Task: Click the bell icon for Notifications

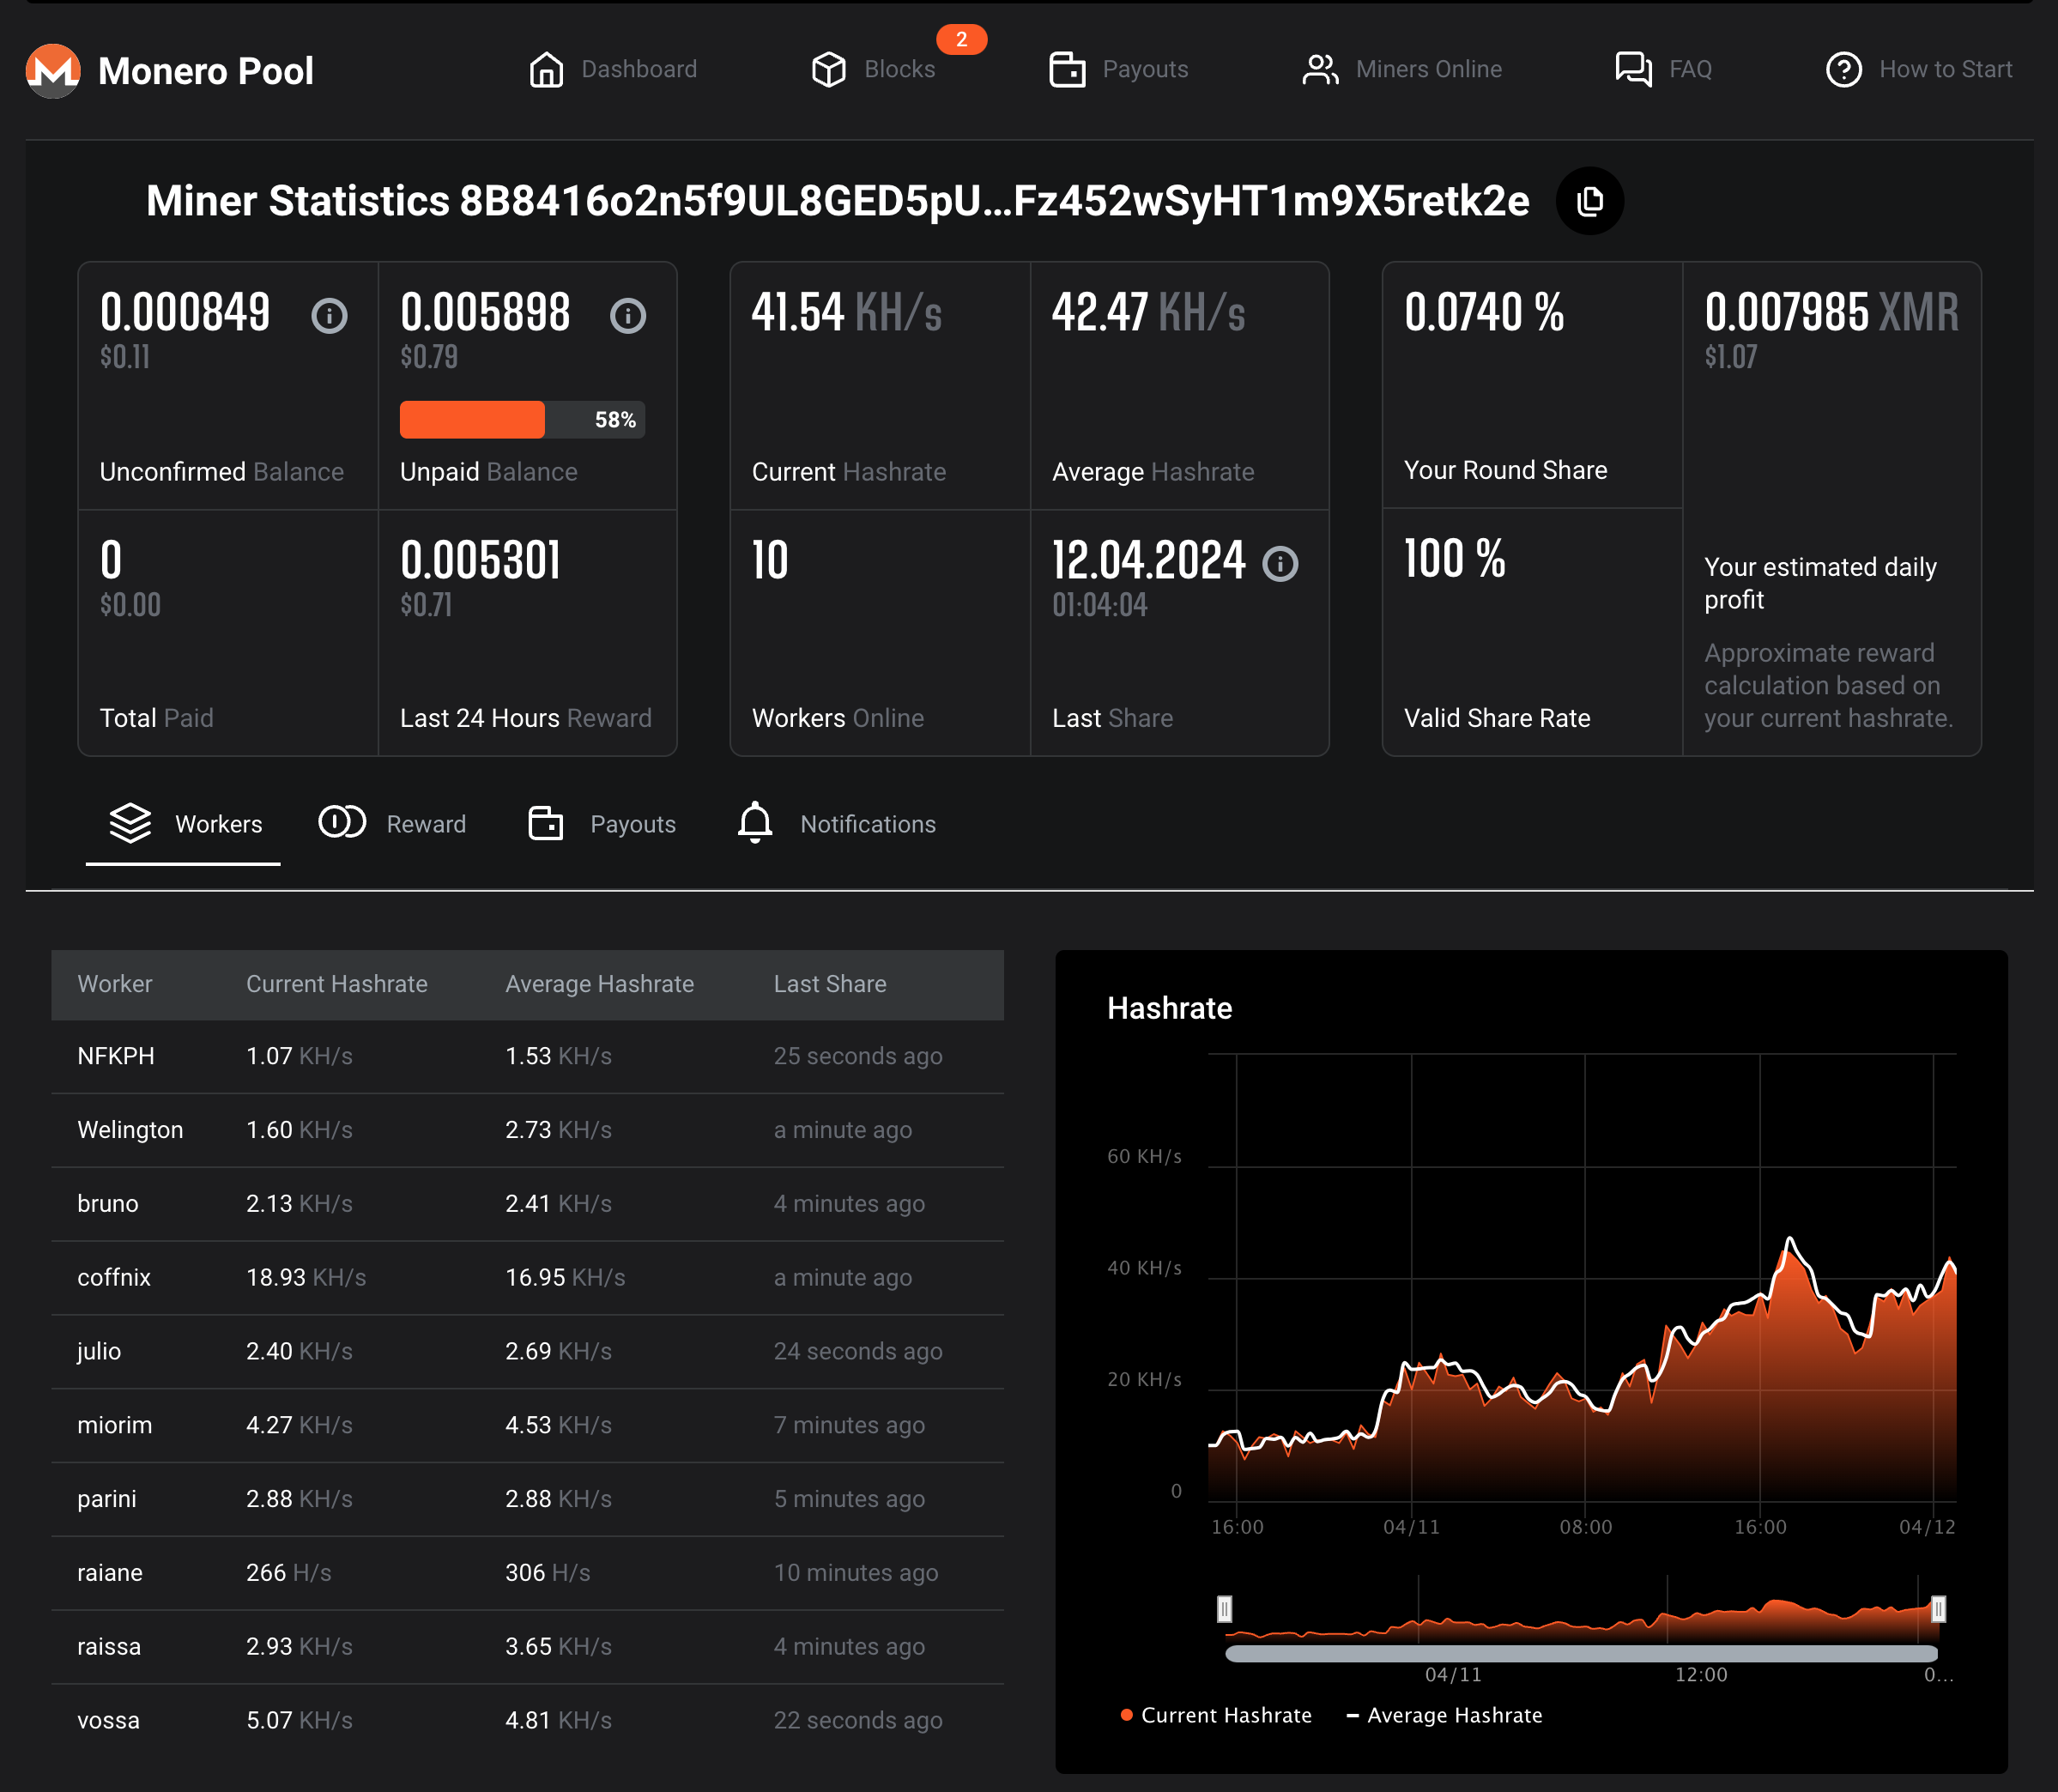Action: [x=755, y=823]
